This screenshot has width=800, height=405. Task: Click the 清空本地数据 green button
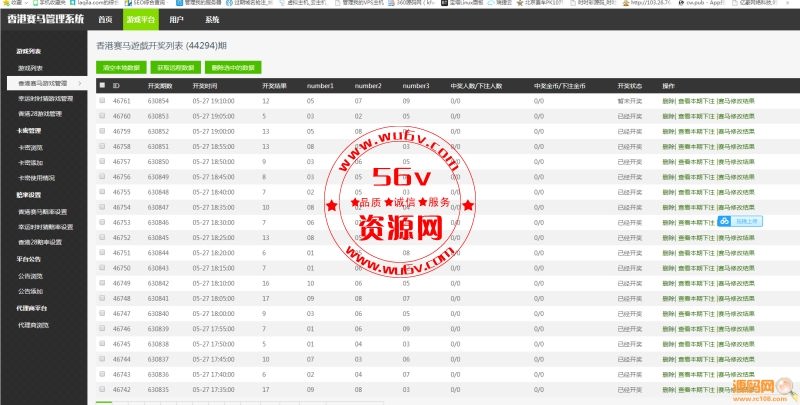121,67
